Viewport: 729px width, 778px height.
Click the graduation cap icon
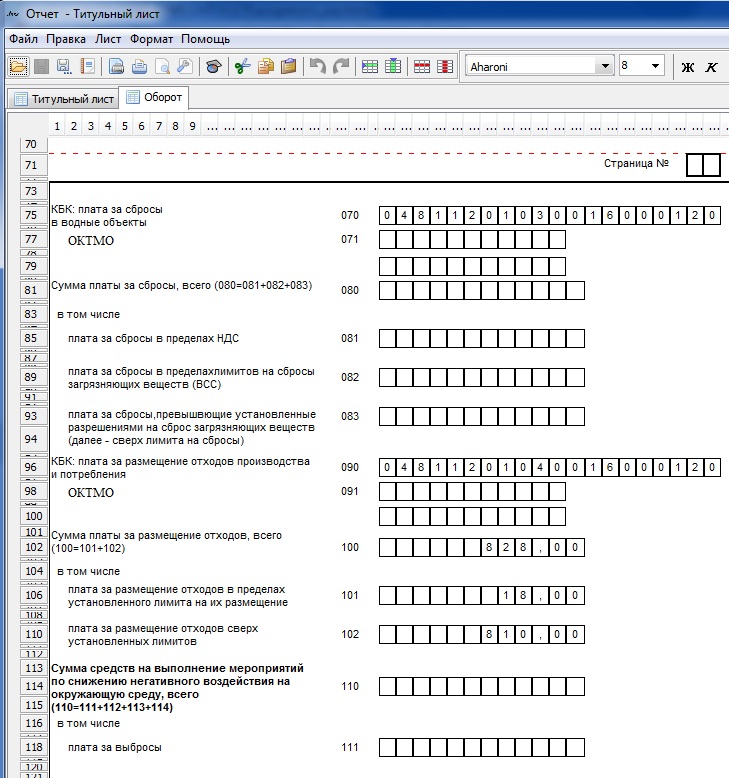point(213,66)
